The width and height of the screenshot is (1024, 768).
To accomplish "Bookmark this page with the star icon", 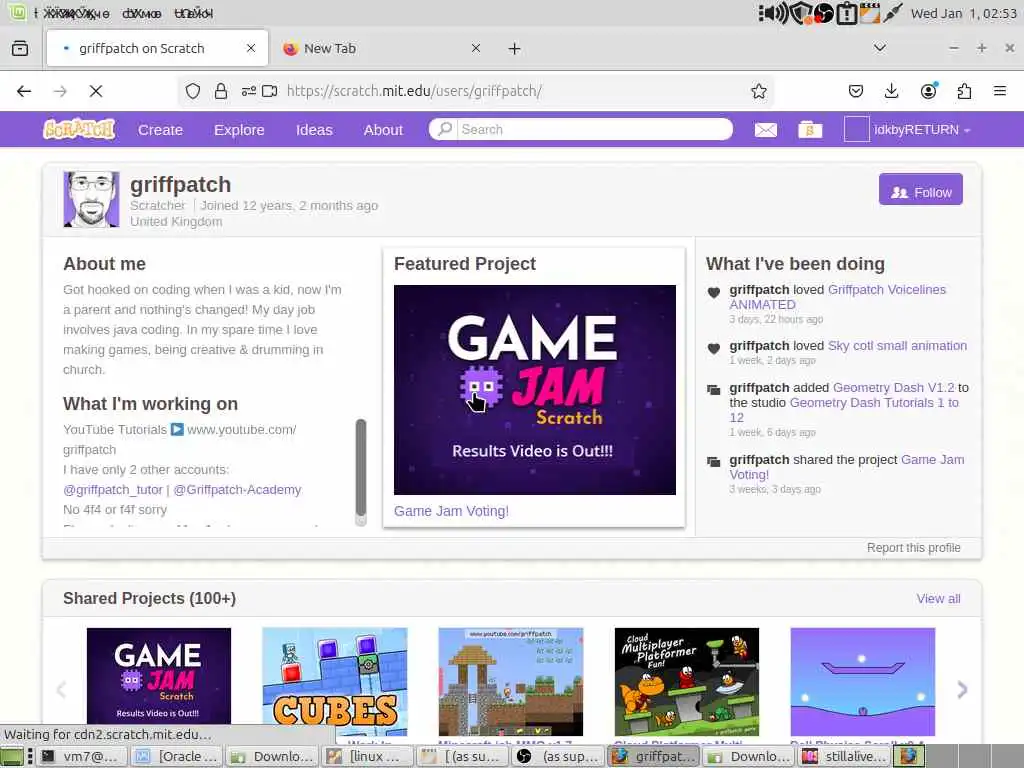I will pyautogui.click(x=758, y=91).
